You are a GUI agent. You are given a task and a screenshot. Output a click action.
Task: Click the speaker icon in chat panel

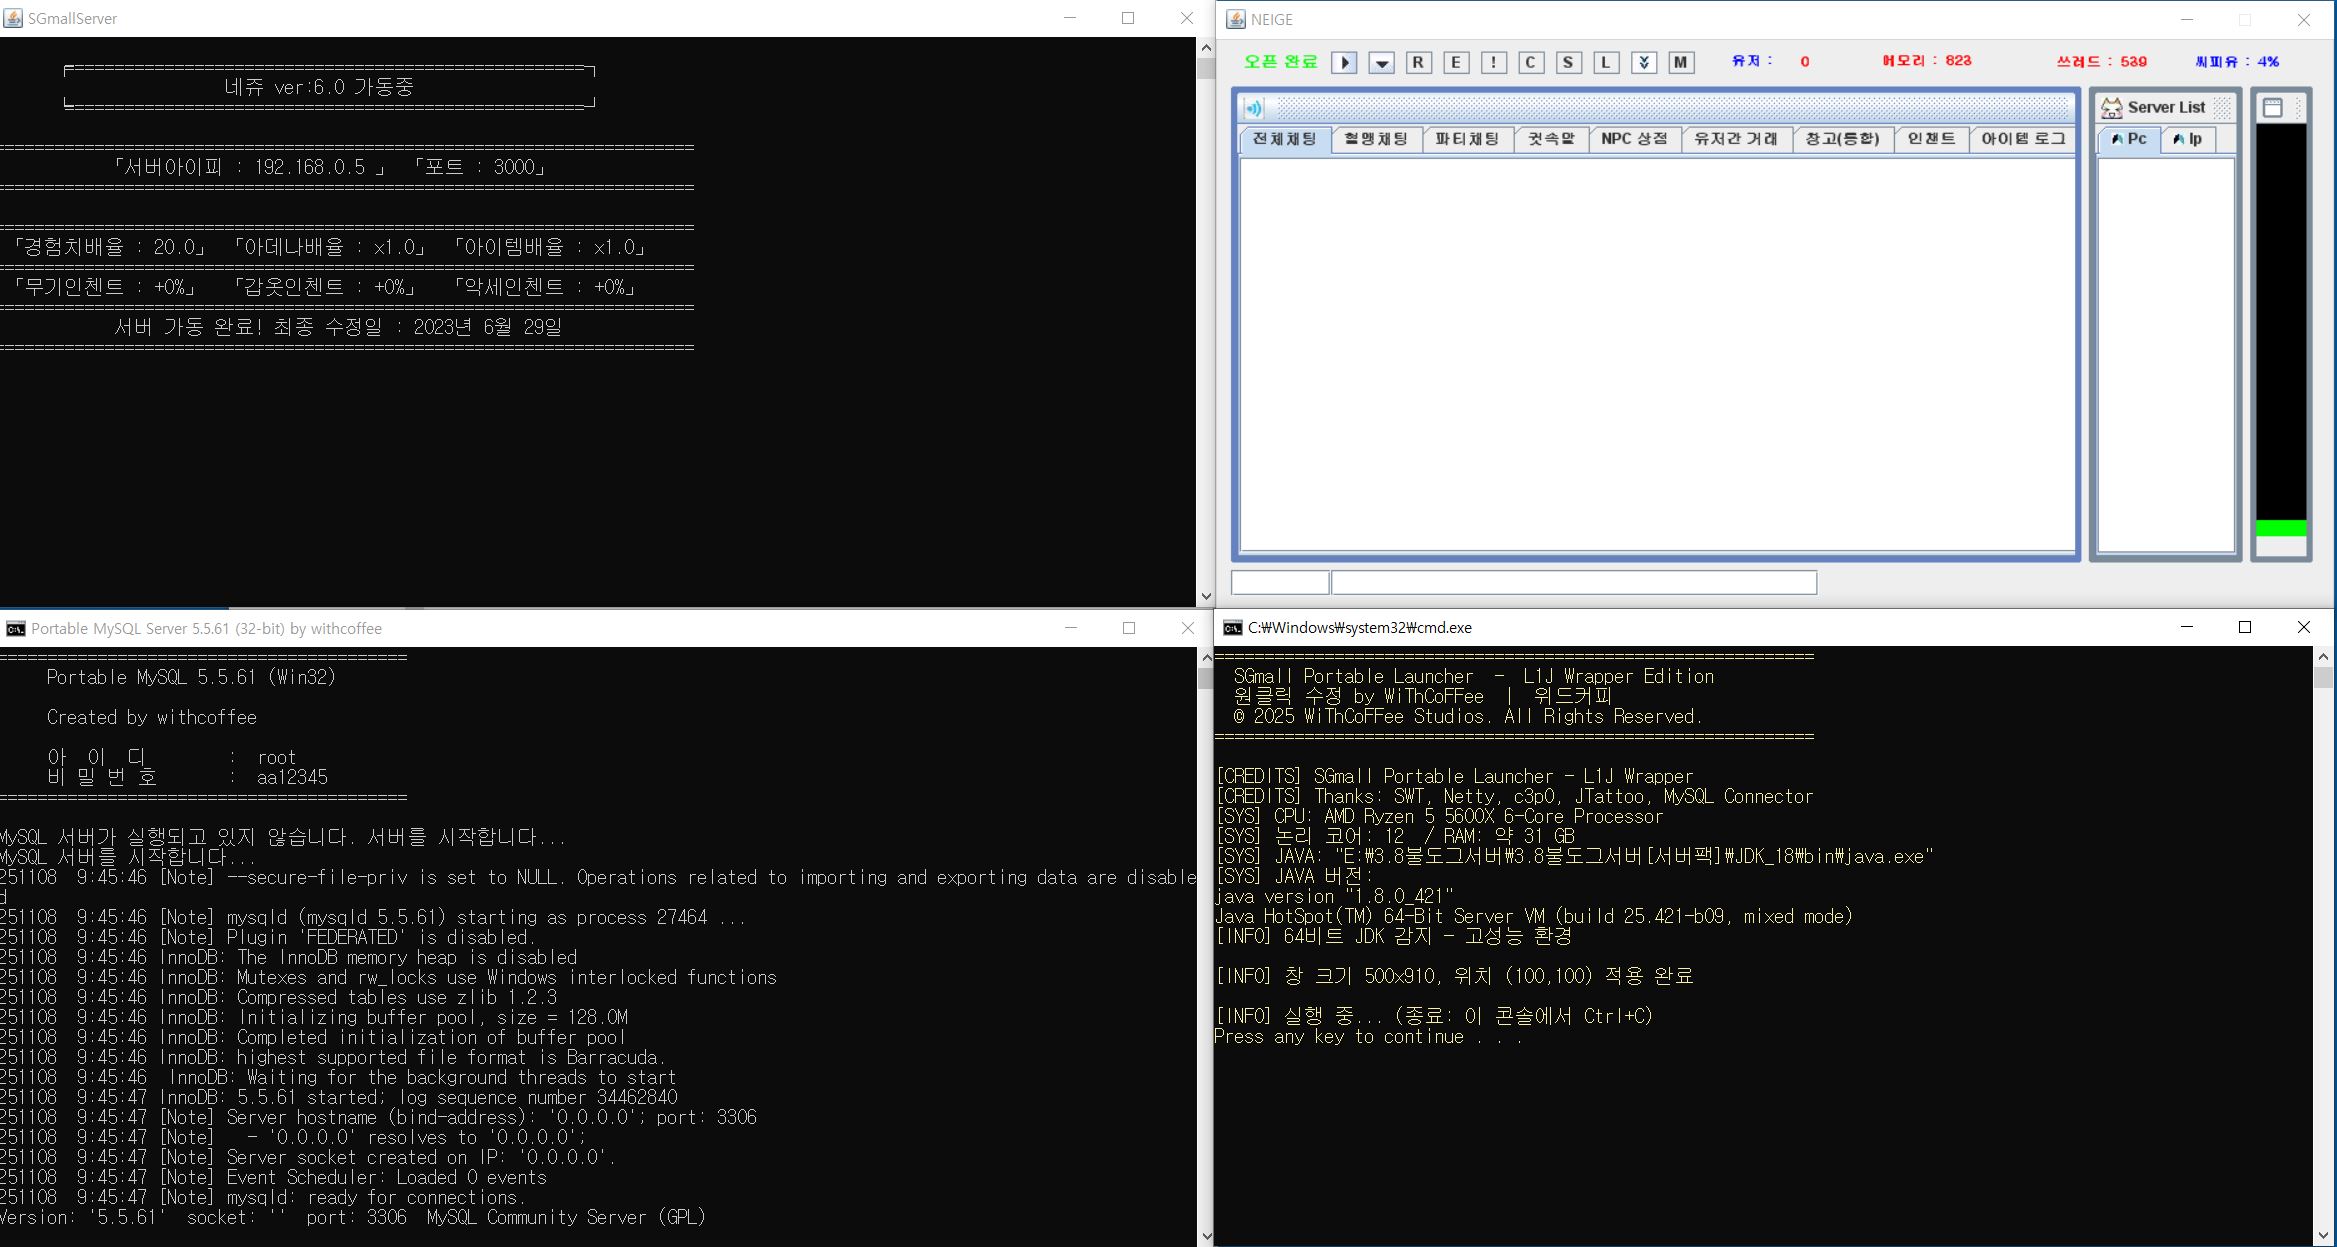pyautogui.click(x=1254, y=108)
